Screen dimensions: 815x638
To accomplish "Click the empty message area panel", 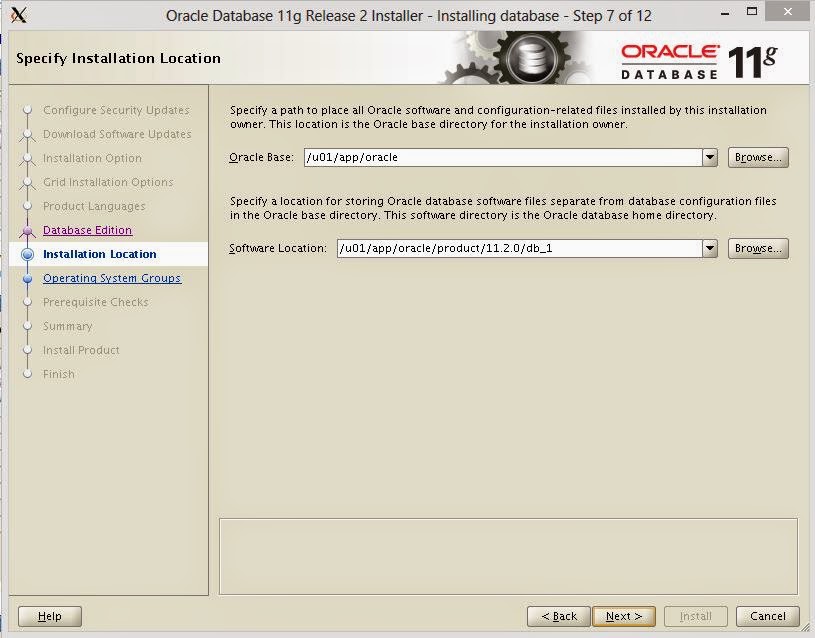I will tap(508, 556).
